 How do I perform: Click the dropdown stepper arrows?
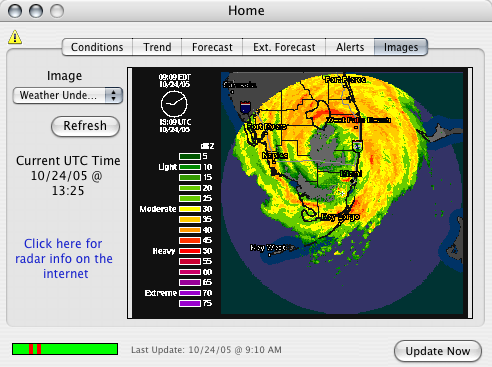pos(114,96)
